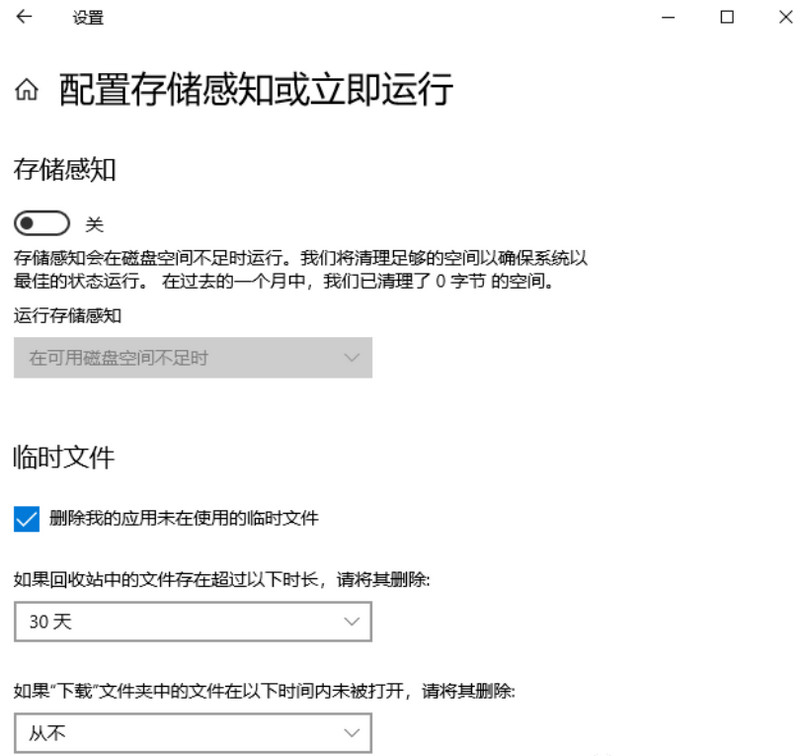The height and width of the screenshot is (756, 800).
Task: Open the recycle bin 30 天 dropdown
Action: (x=193, y=621)
